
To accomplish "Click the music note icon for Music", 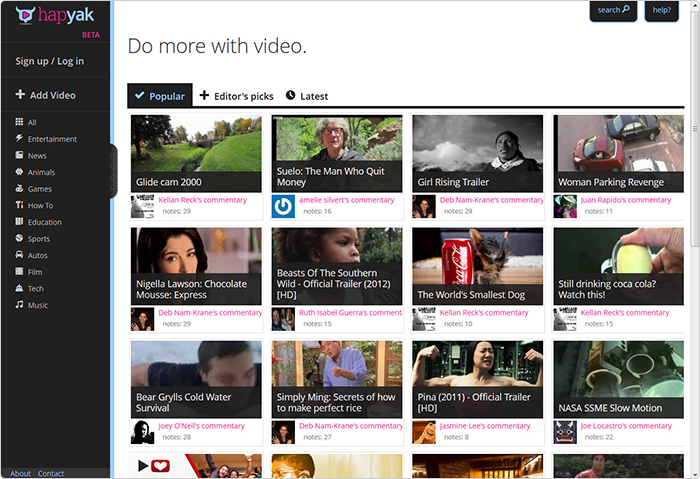I will click(19, 304).
